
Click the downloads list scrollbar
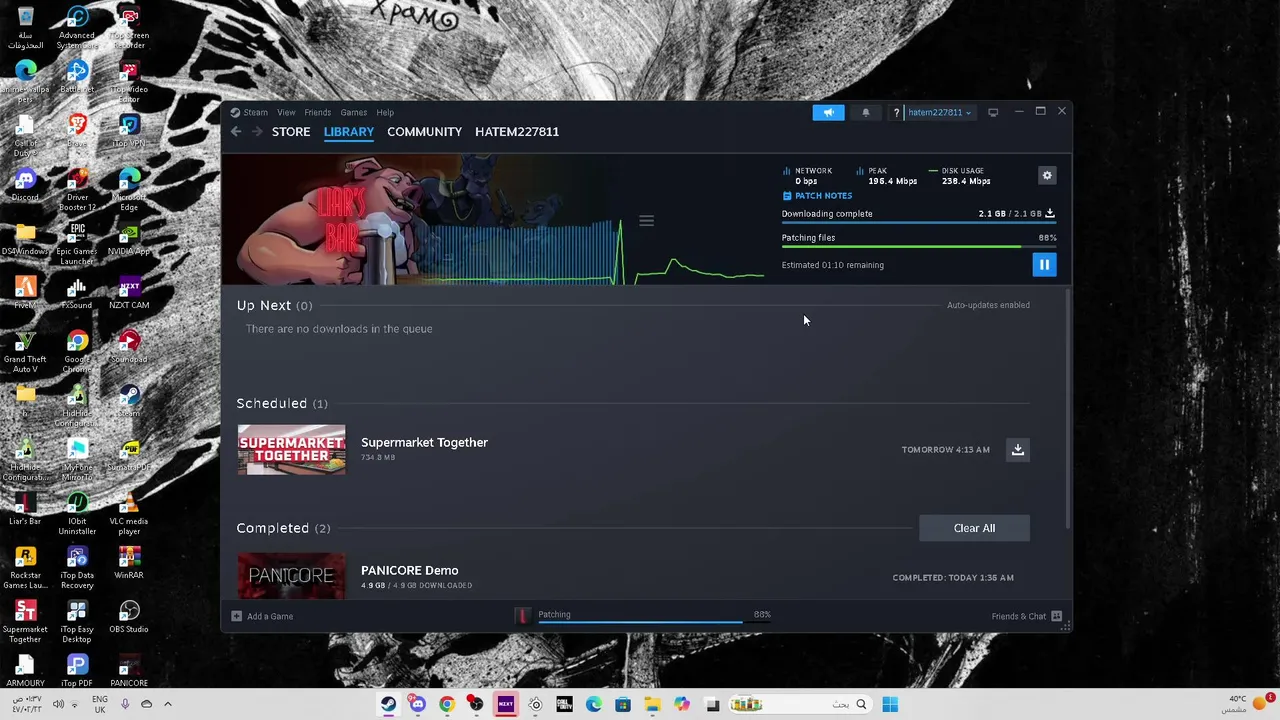tap(1068, 410)
